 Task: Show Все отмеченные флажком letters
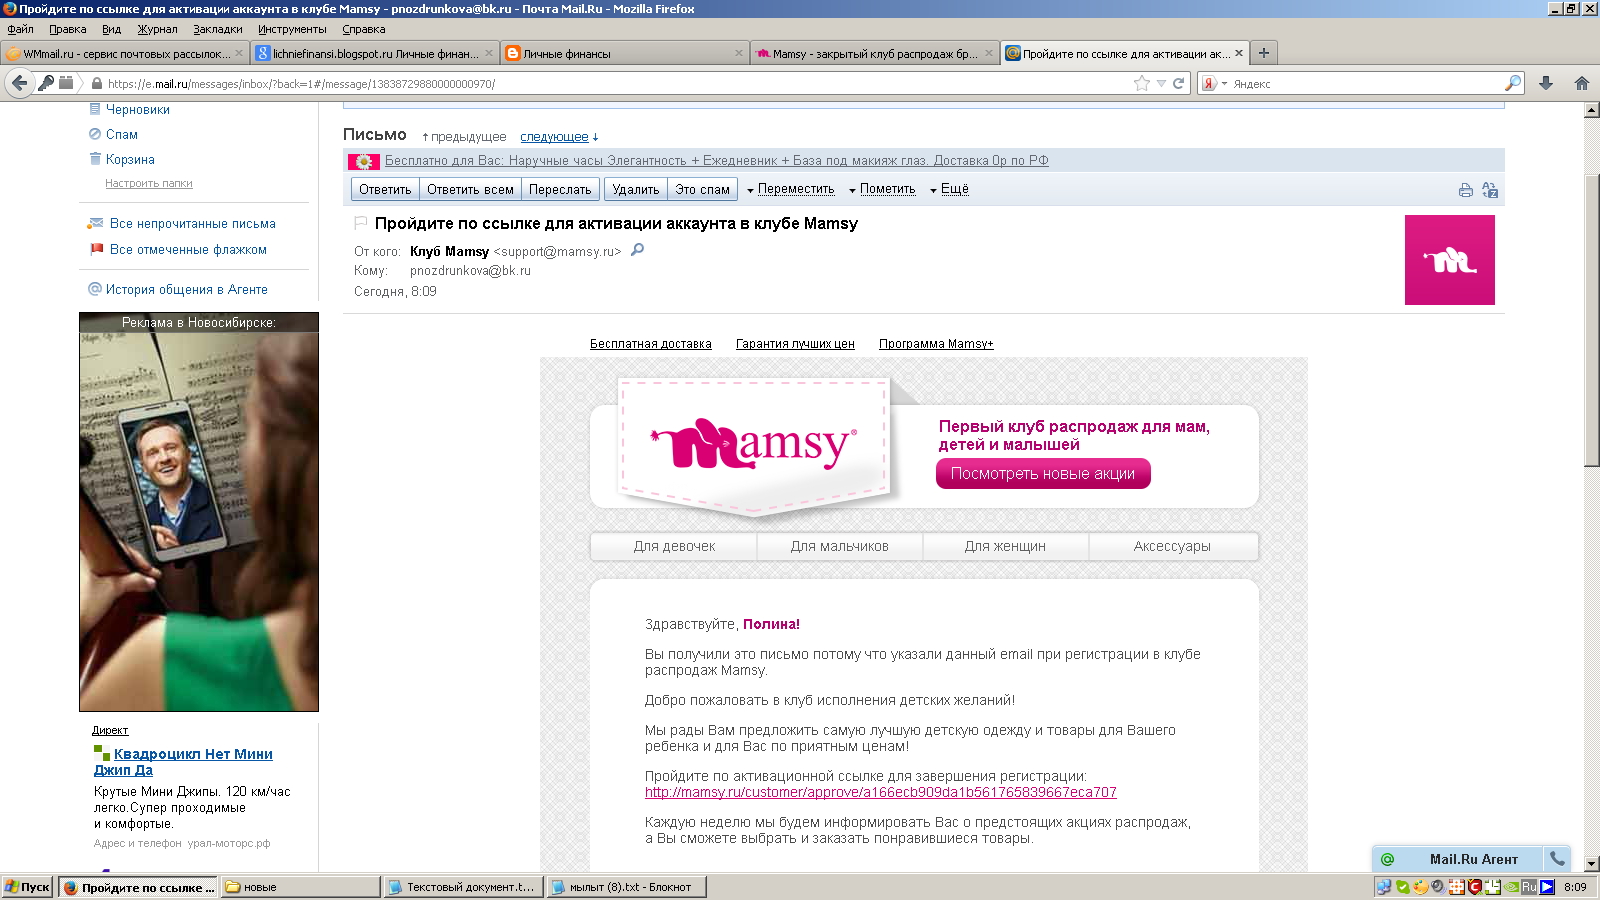tap(188, 249)
